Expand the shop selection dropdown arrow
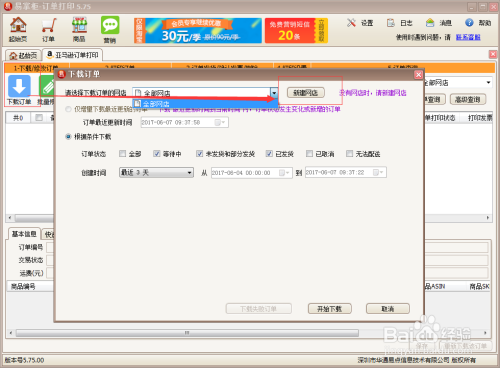The image size is (500, 368). tap(274, 93)
